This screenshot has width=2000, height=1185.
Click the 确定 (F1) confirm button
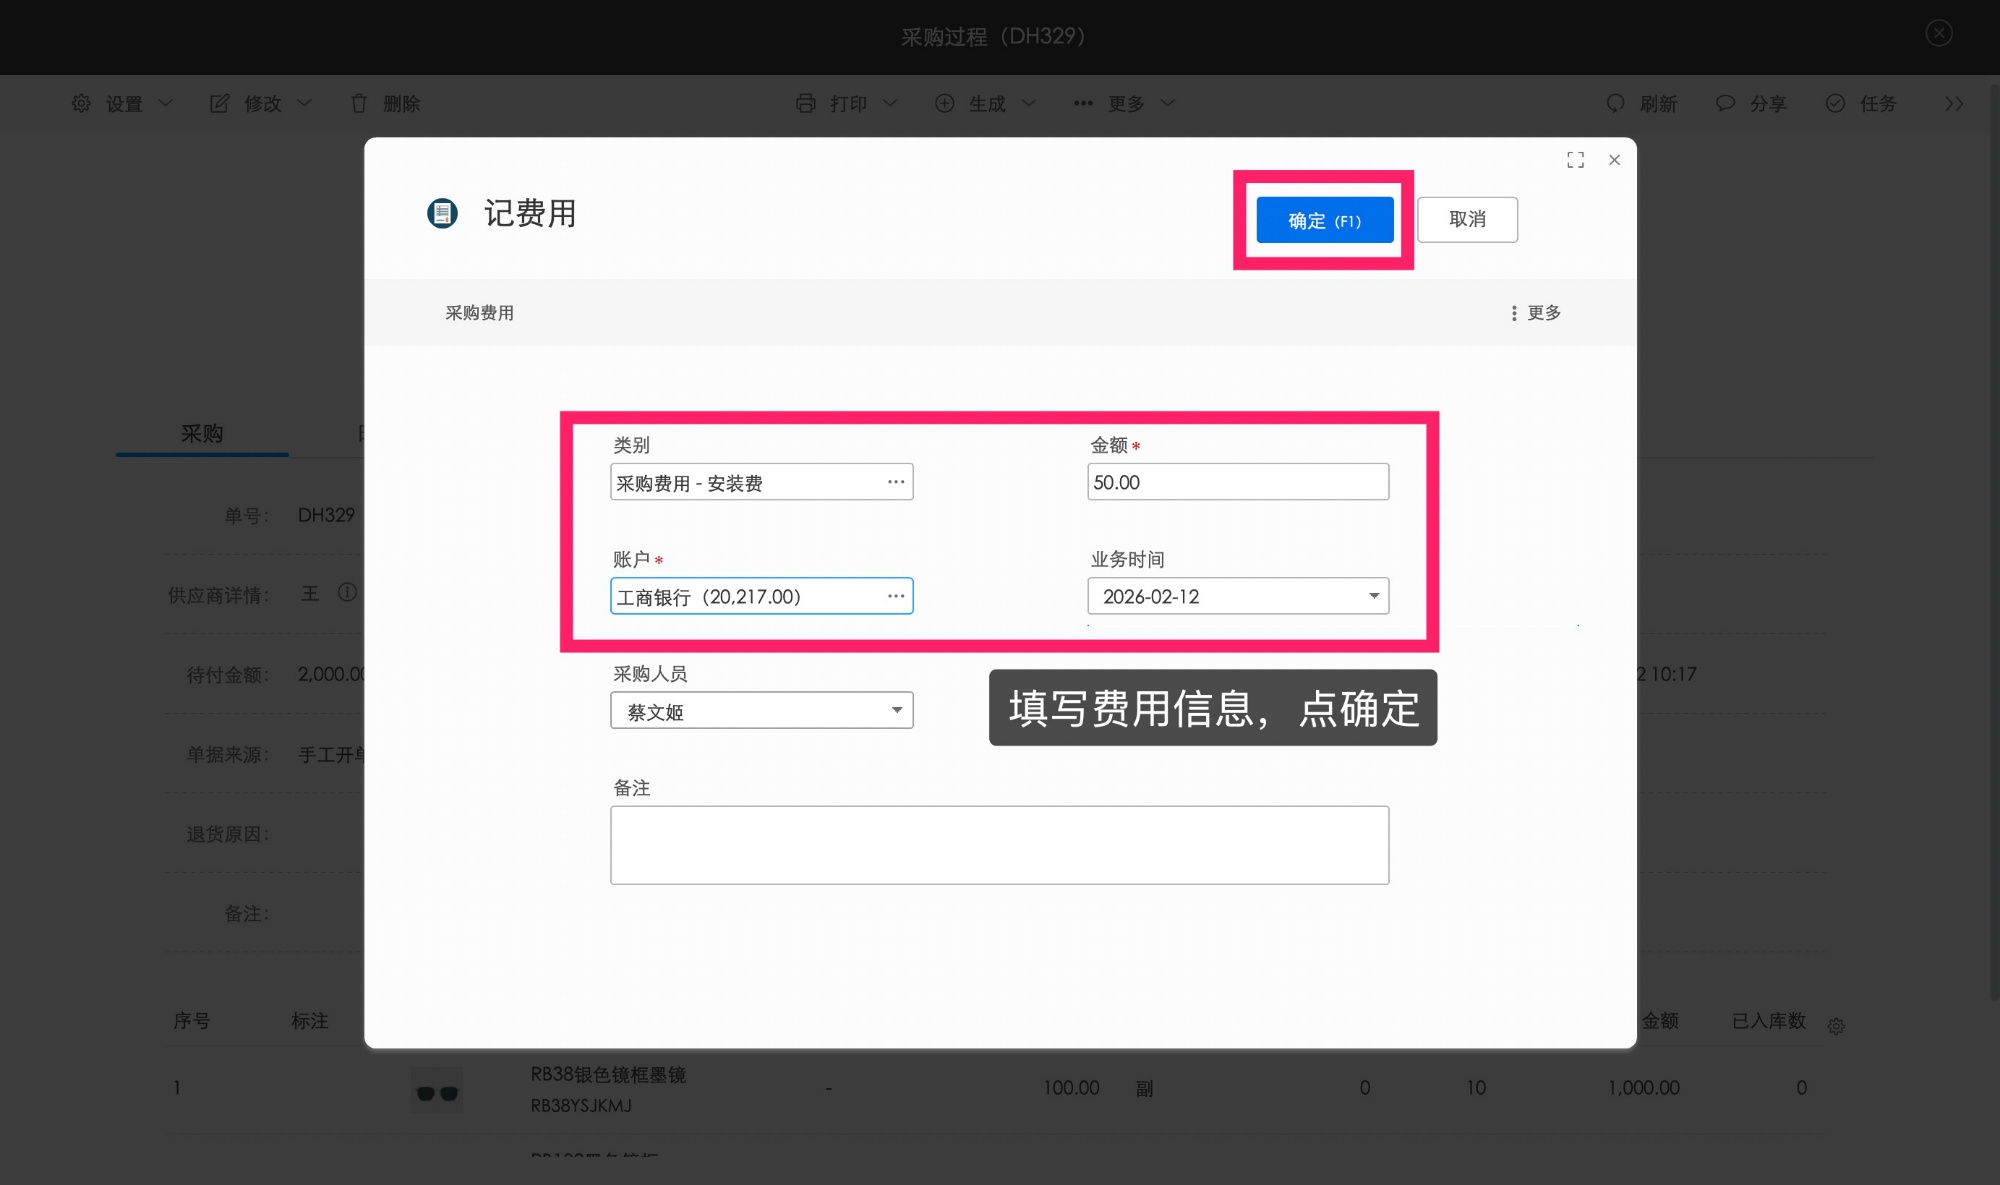click(1323, 220)
